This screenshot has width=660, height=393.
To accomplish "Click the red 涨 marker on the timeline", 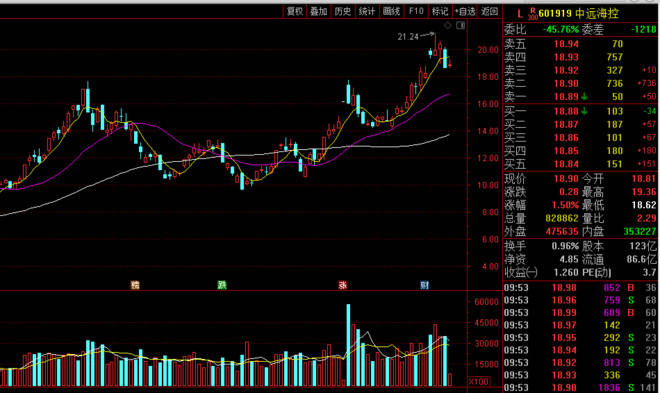I will [x=343, y=285].
